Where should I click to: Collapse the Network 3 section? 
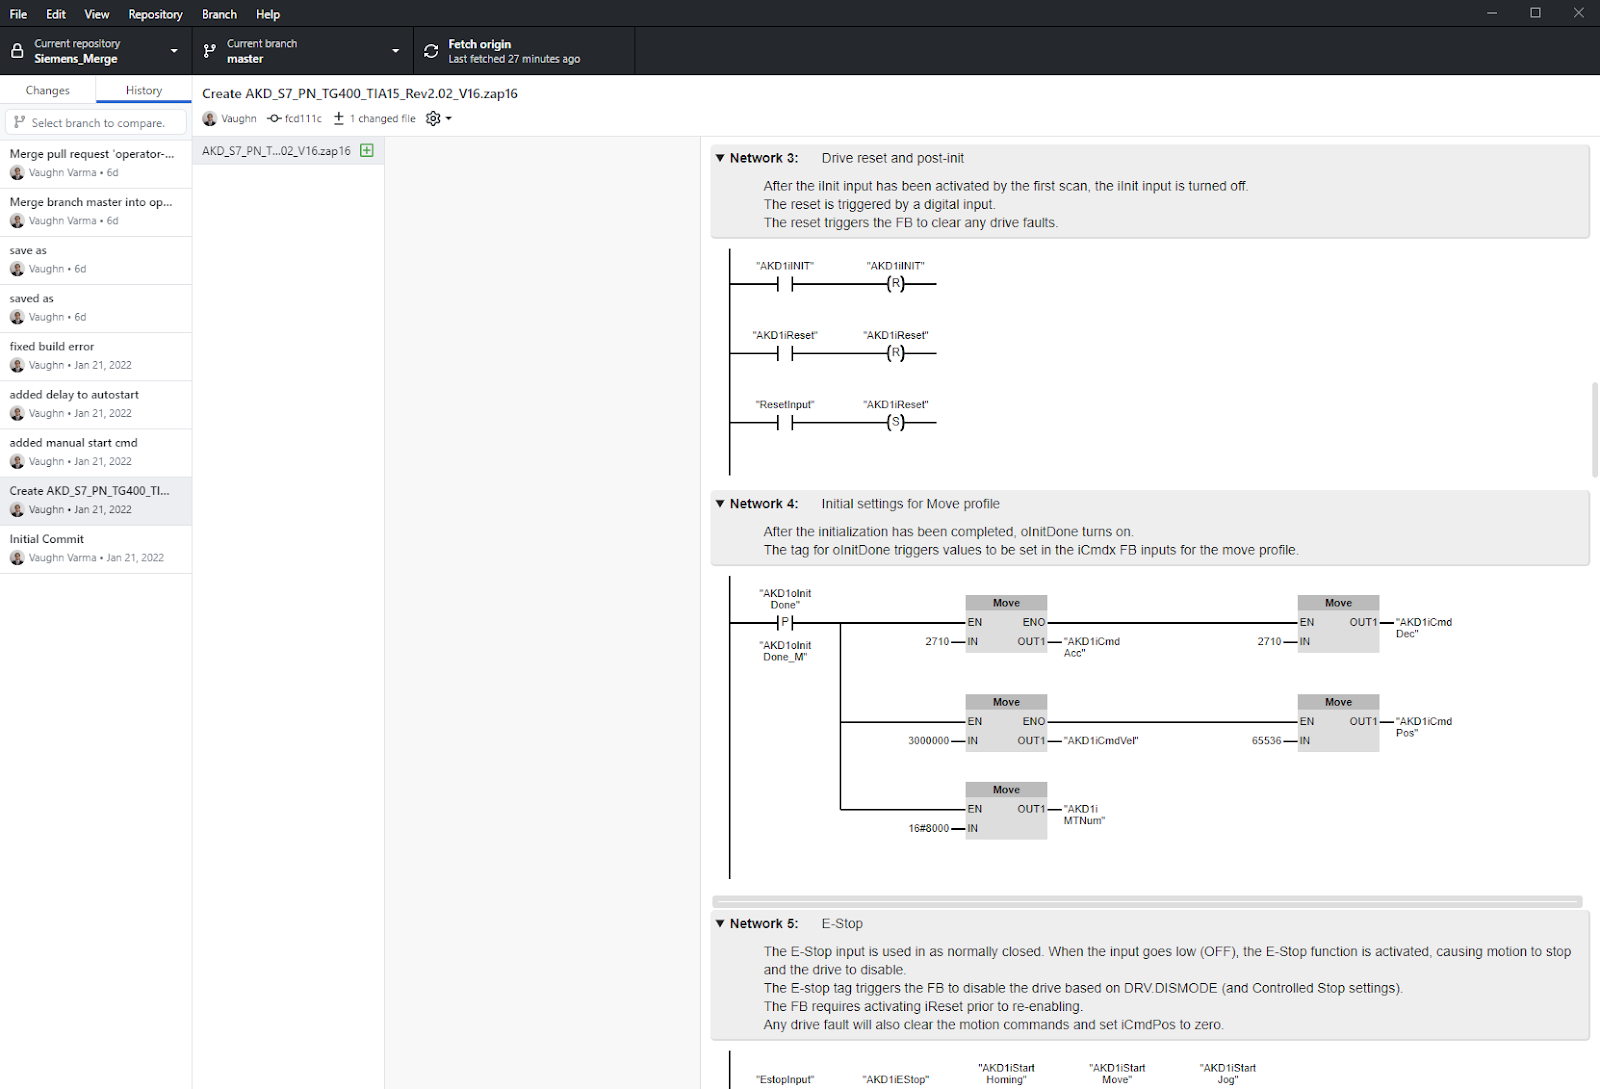pyautogui.click(x=720, y=158)
